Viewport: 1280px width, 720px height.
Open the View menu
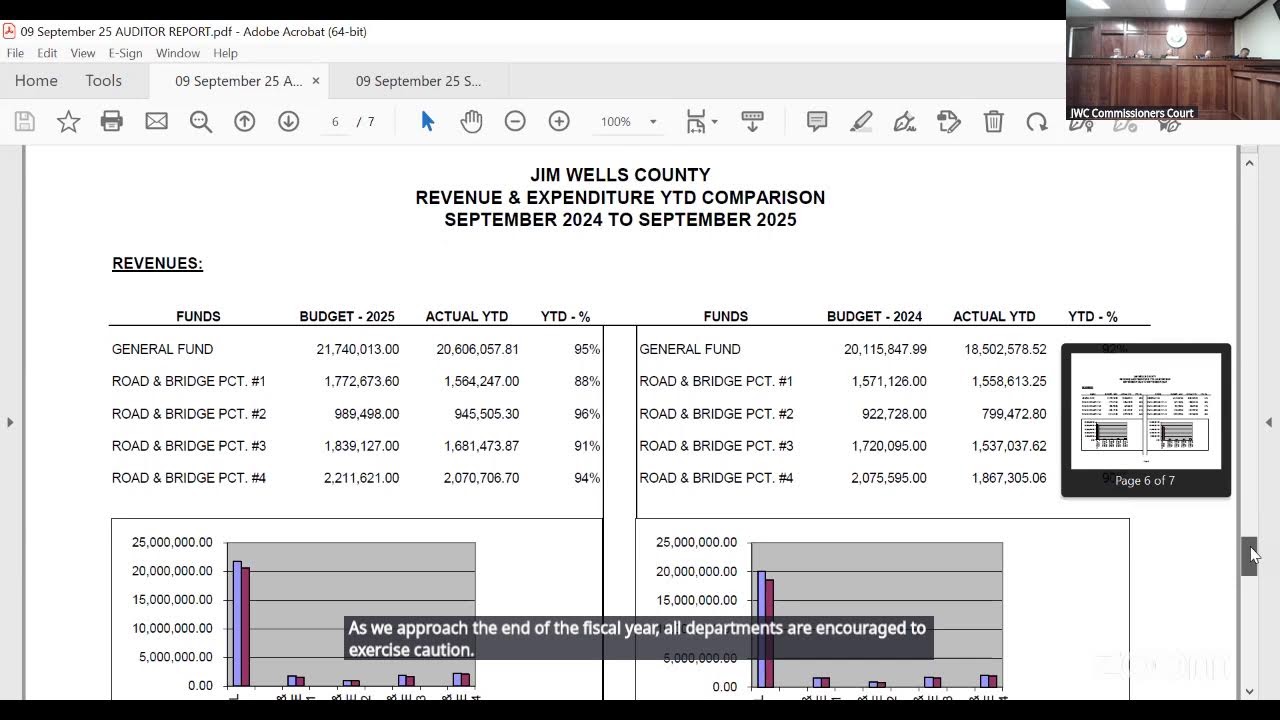(83, 53)
